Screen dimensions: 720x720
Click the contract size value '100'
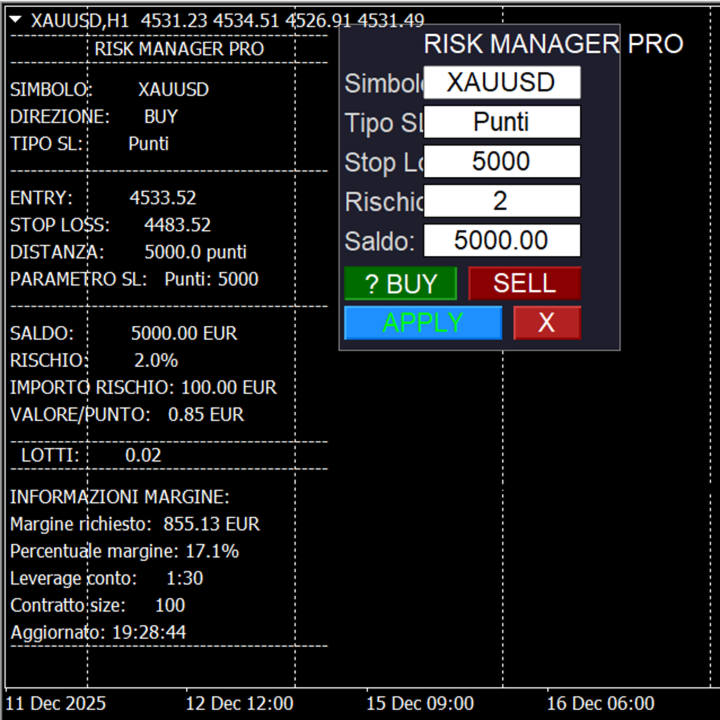click(170, 605)
